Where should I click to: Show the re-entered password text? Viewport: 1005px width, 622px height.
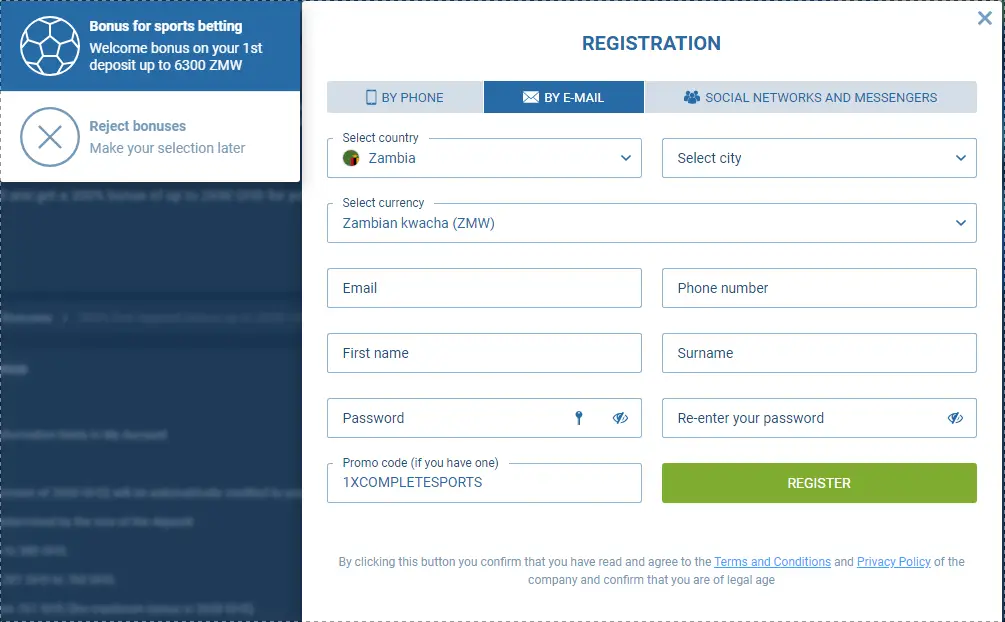(955, 418)
